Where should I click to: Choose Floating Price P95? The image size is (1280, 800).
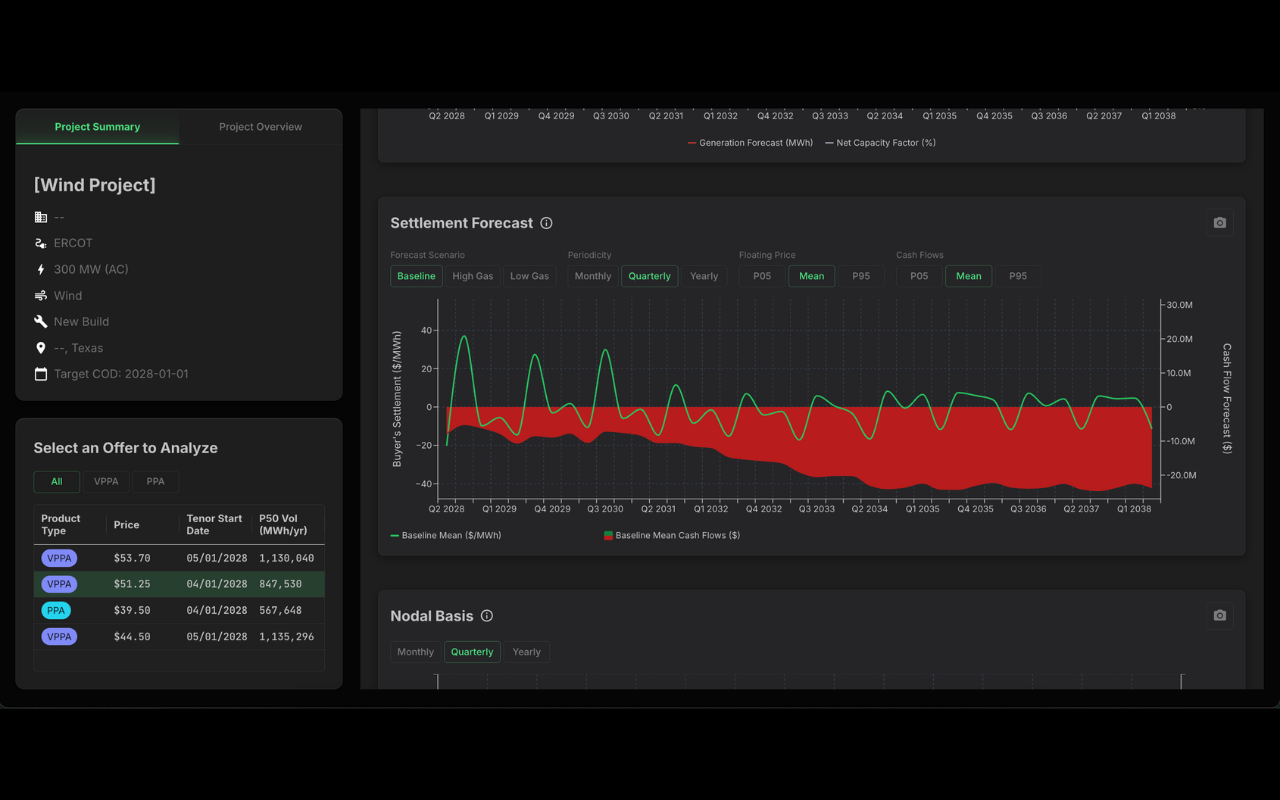point(861,276)
